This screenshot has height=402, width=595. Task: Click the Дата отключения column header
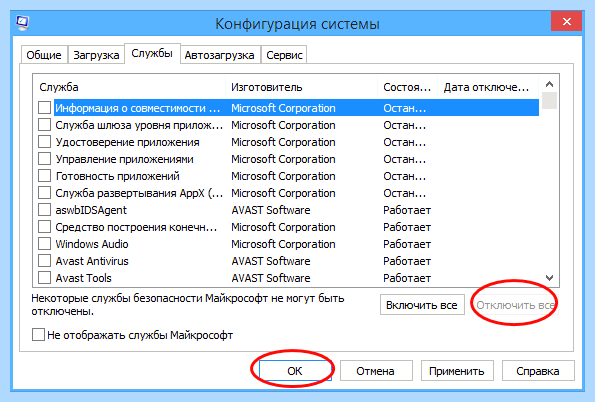pyautogui.click(x=488, y=87)
